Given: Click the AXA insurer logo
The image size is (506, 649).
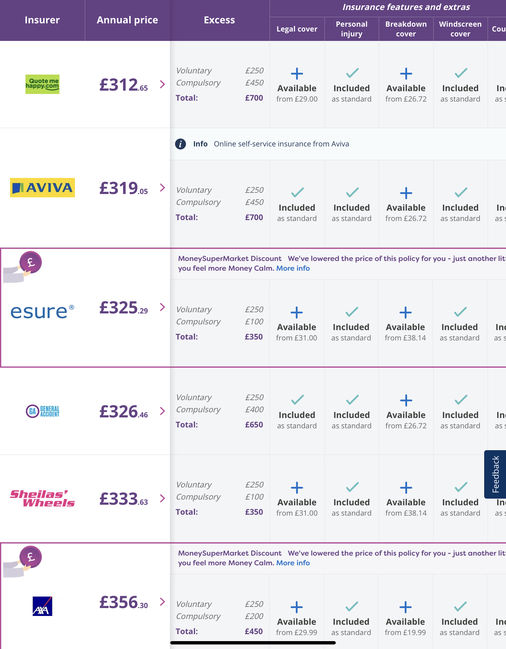Looking at the screenshot, I should click(42, 606).
